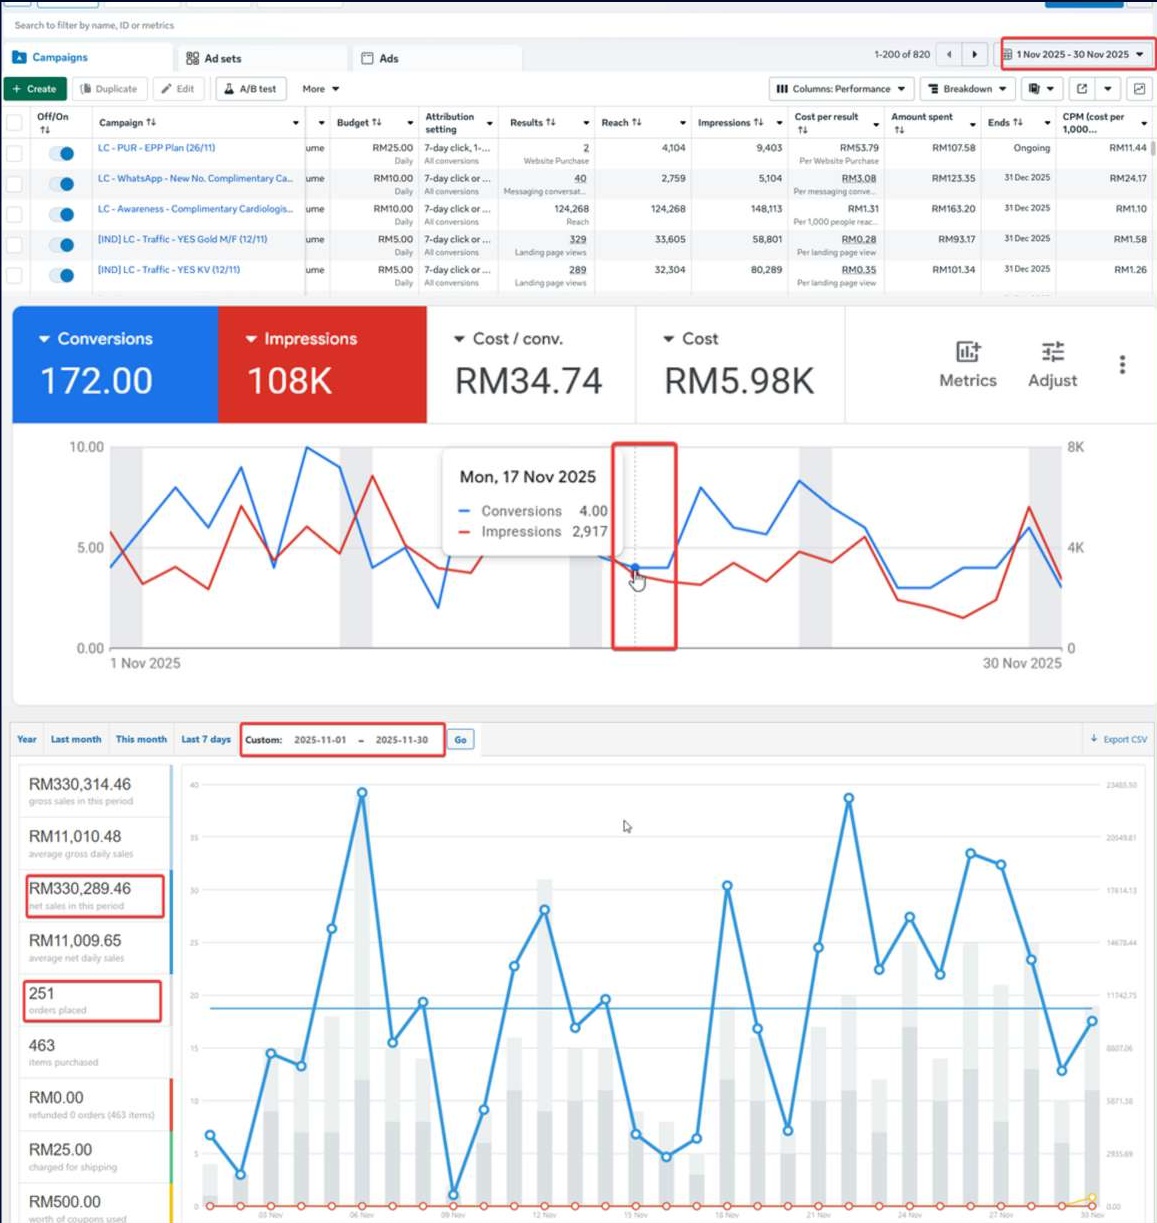Tick checkbox for LC - Awareness campaign row
This screenshot has height=1223, width=1157.
click(14, 214)
